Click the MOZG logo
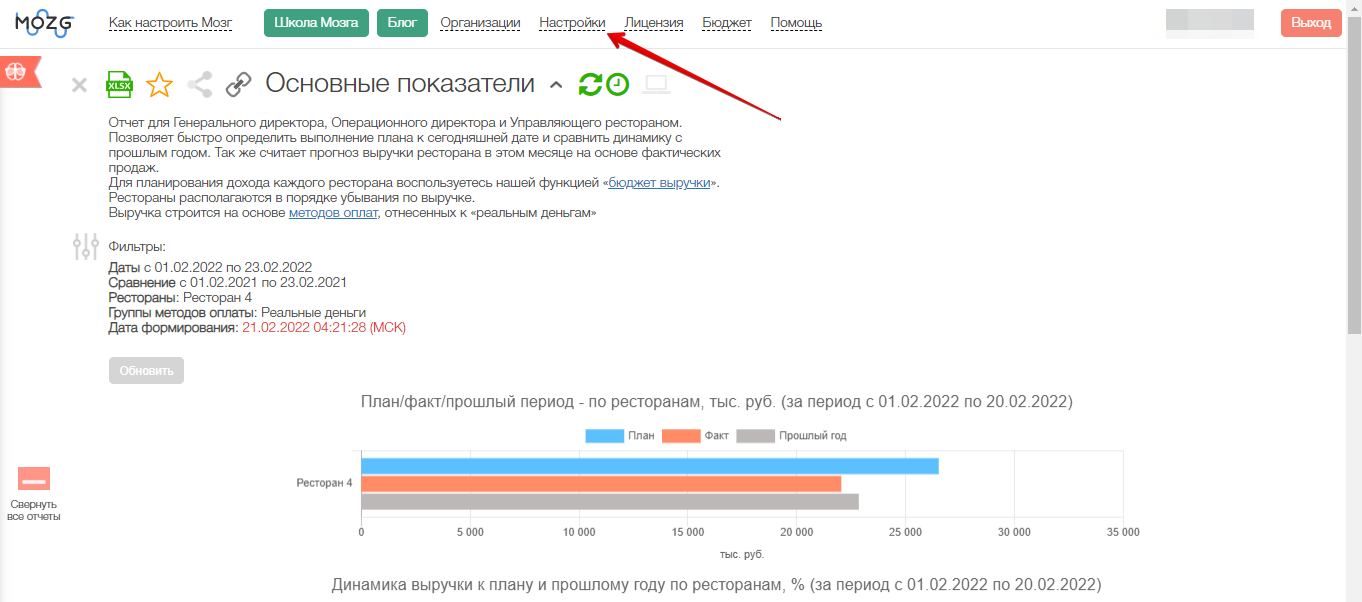The width and height of the screenshot is (1362, 602). (x=46, y=23)
